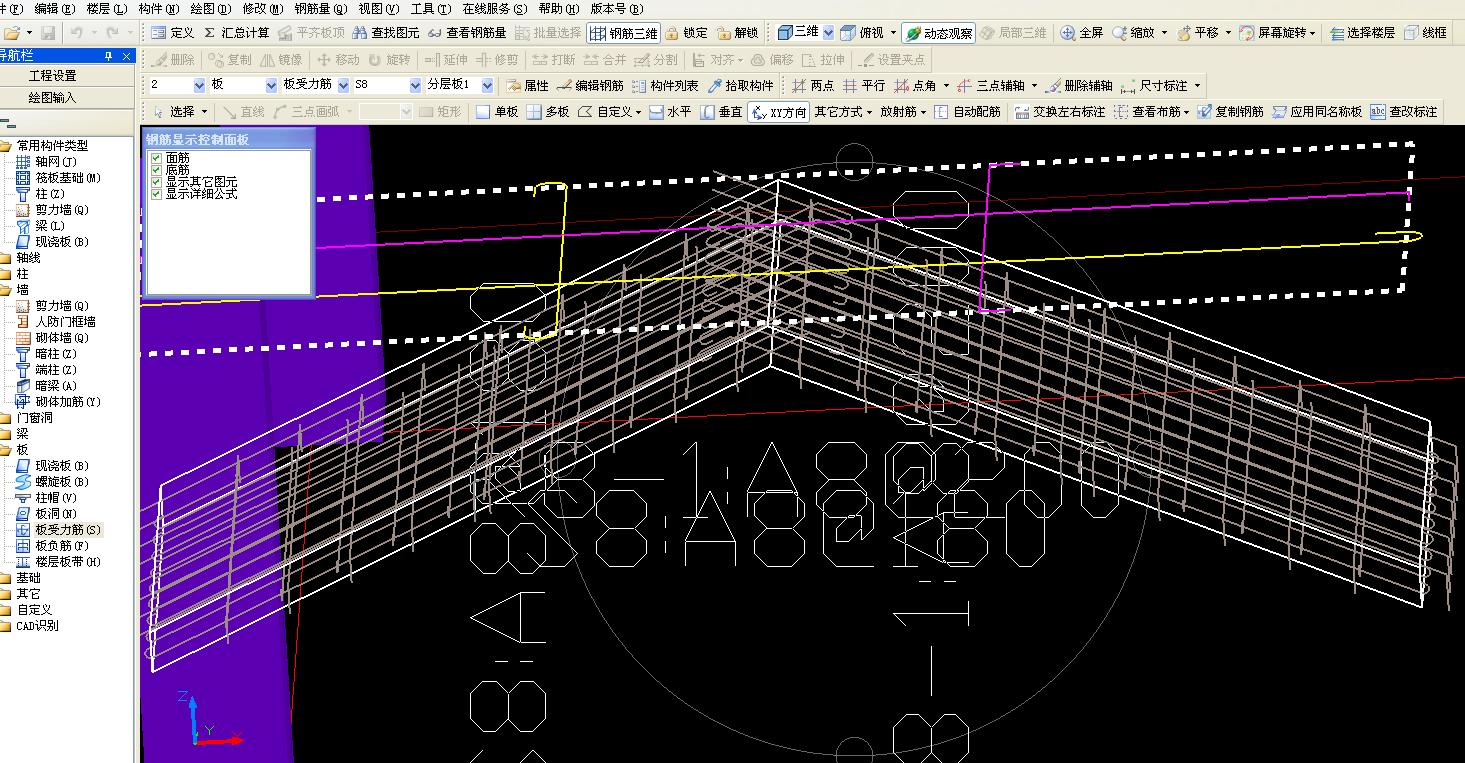Open the file folder icon

point(12,33)
